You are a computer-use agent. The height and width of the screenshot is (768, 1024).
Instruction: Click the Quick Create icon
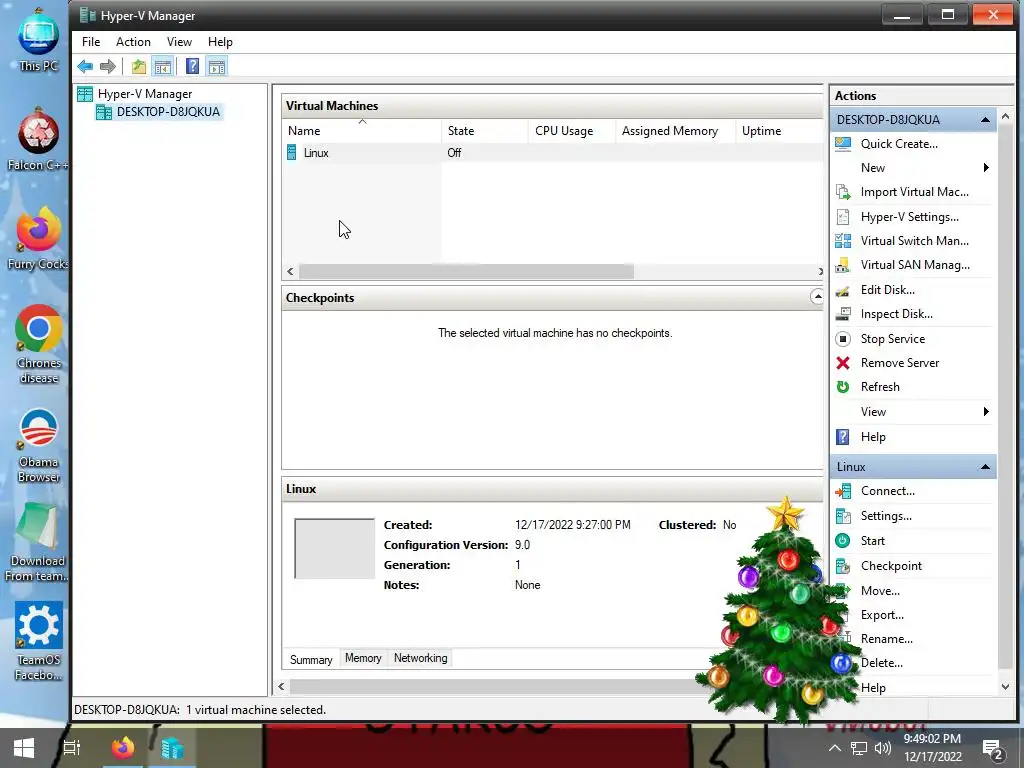(x=843, y=144)
